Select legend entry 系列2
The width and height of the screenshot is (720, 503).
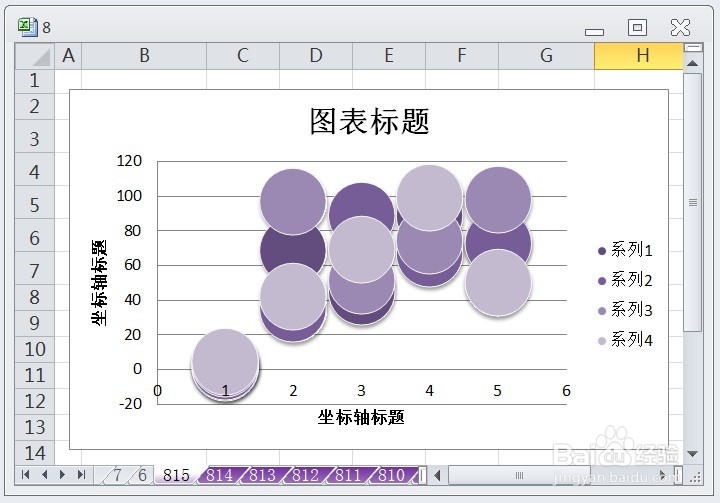point(625,280)
